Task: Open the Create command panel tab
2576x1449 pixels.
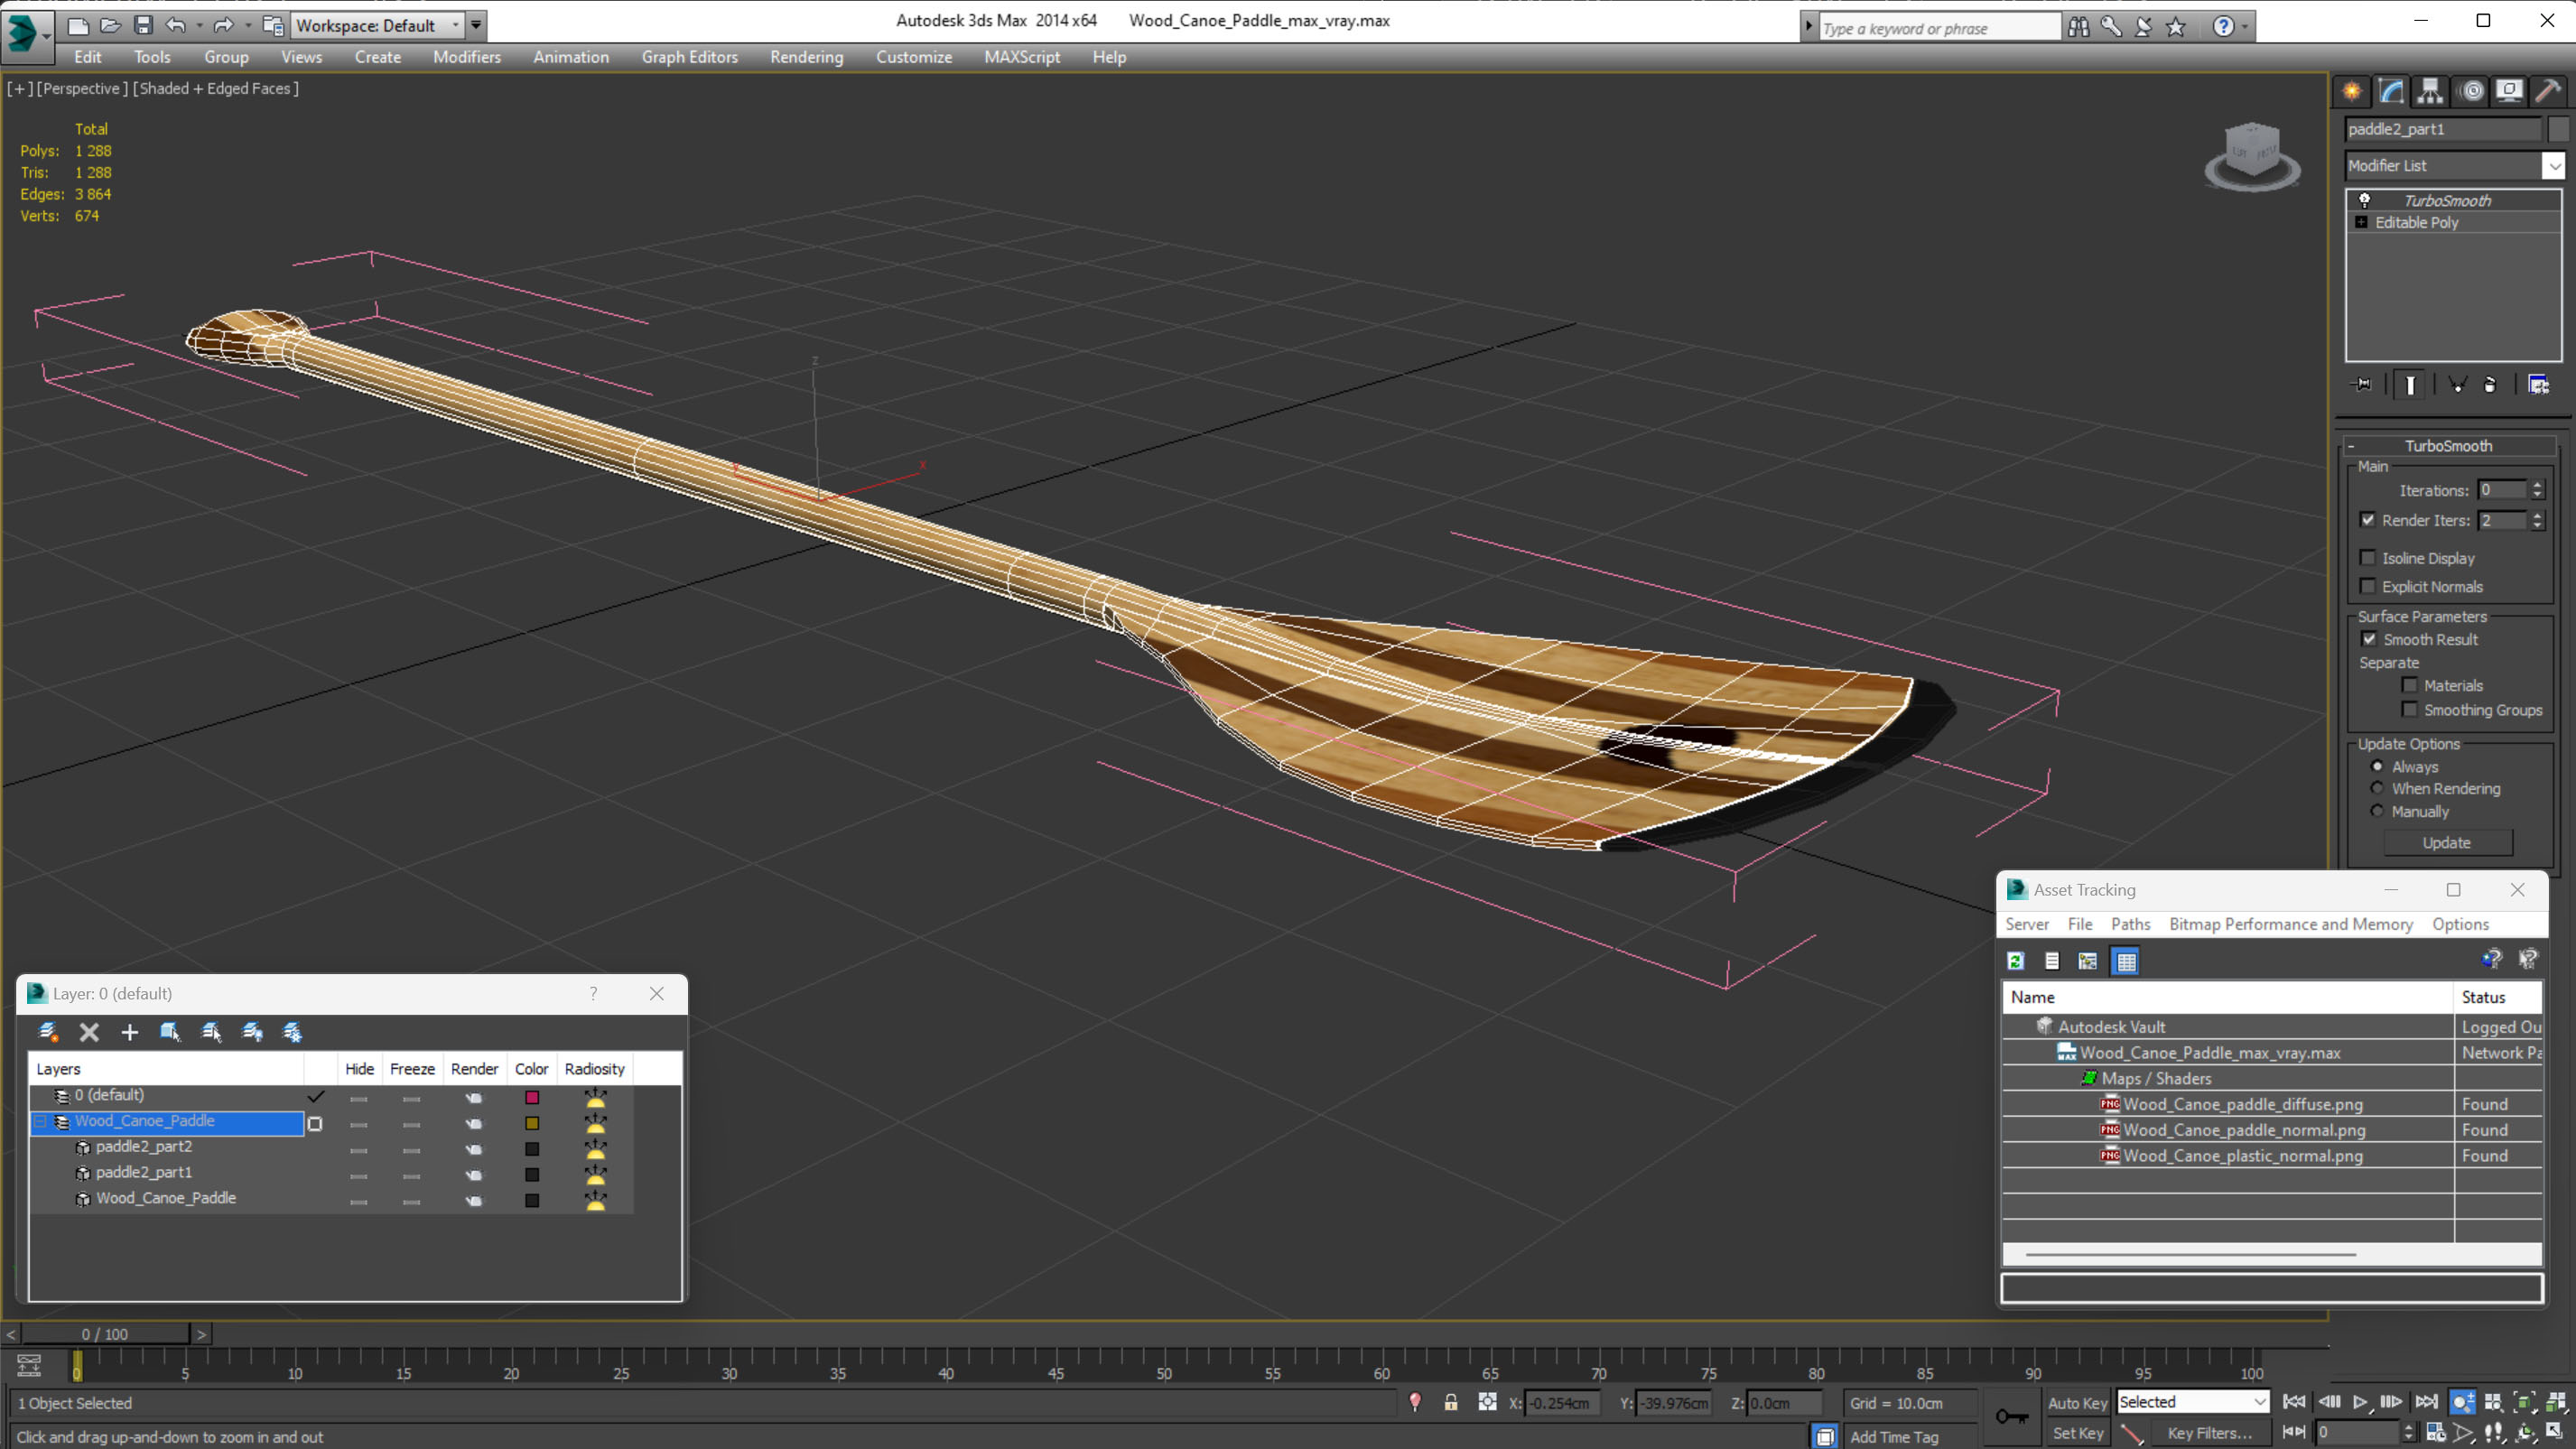Action: (2352, 91)
